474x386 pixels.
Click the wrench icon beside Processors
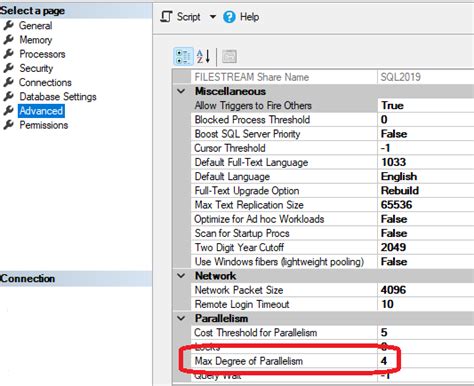[8, 54]
